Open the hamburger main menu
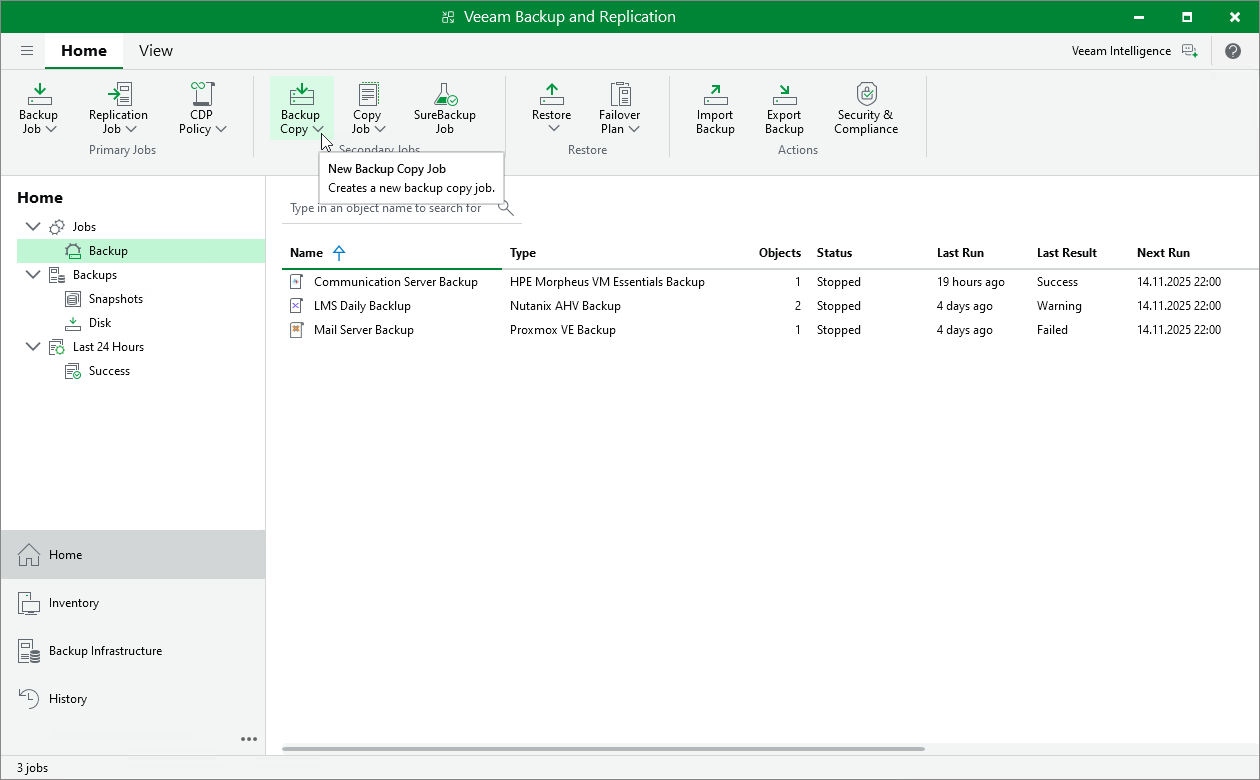The image size is (1260, 780). 27,51
